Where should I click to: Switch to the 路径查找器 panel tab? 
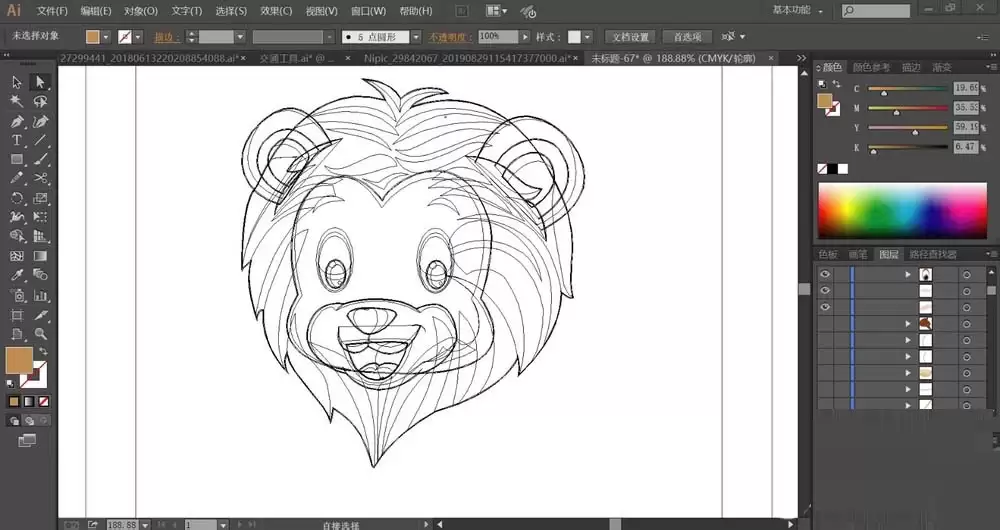pos(932,254)
